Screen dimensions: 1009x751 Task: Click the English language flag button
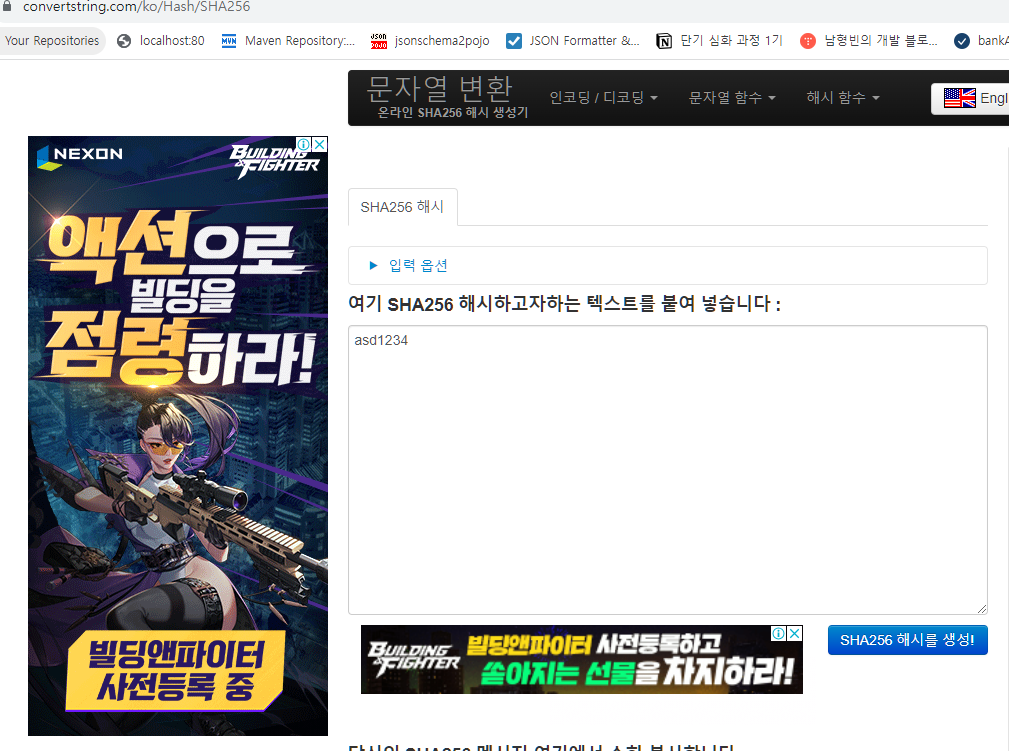(x=970, y=98)
